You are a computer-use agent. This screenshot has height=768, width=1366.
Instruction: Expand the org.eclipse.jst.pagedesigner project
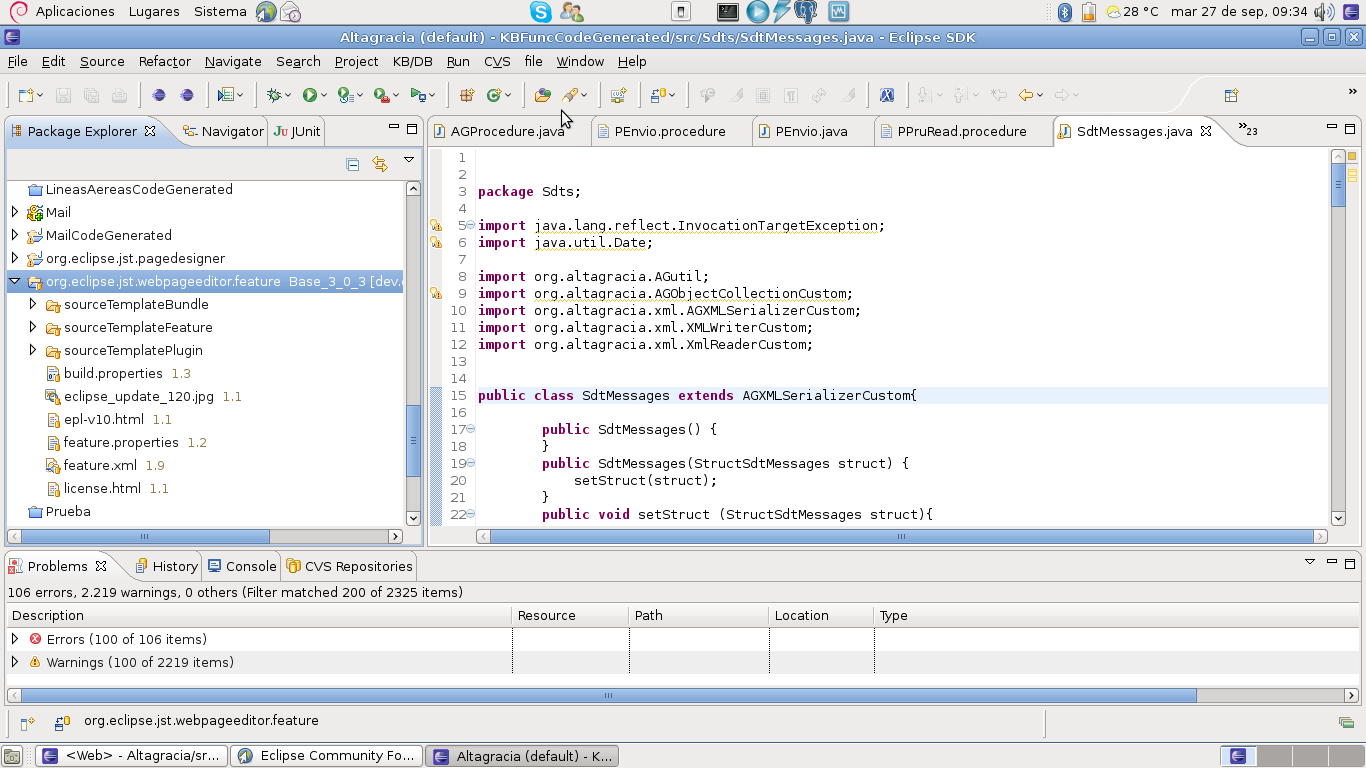pyautogui.click(x=15, y=258)
